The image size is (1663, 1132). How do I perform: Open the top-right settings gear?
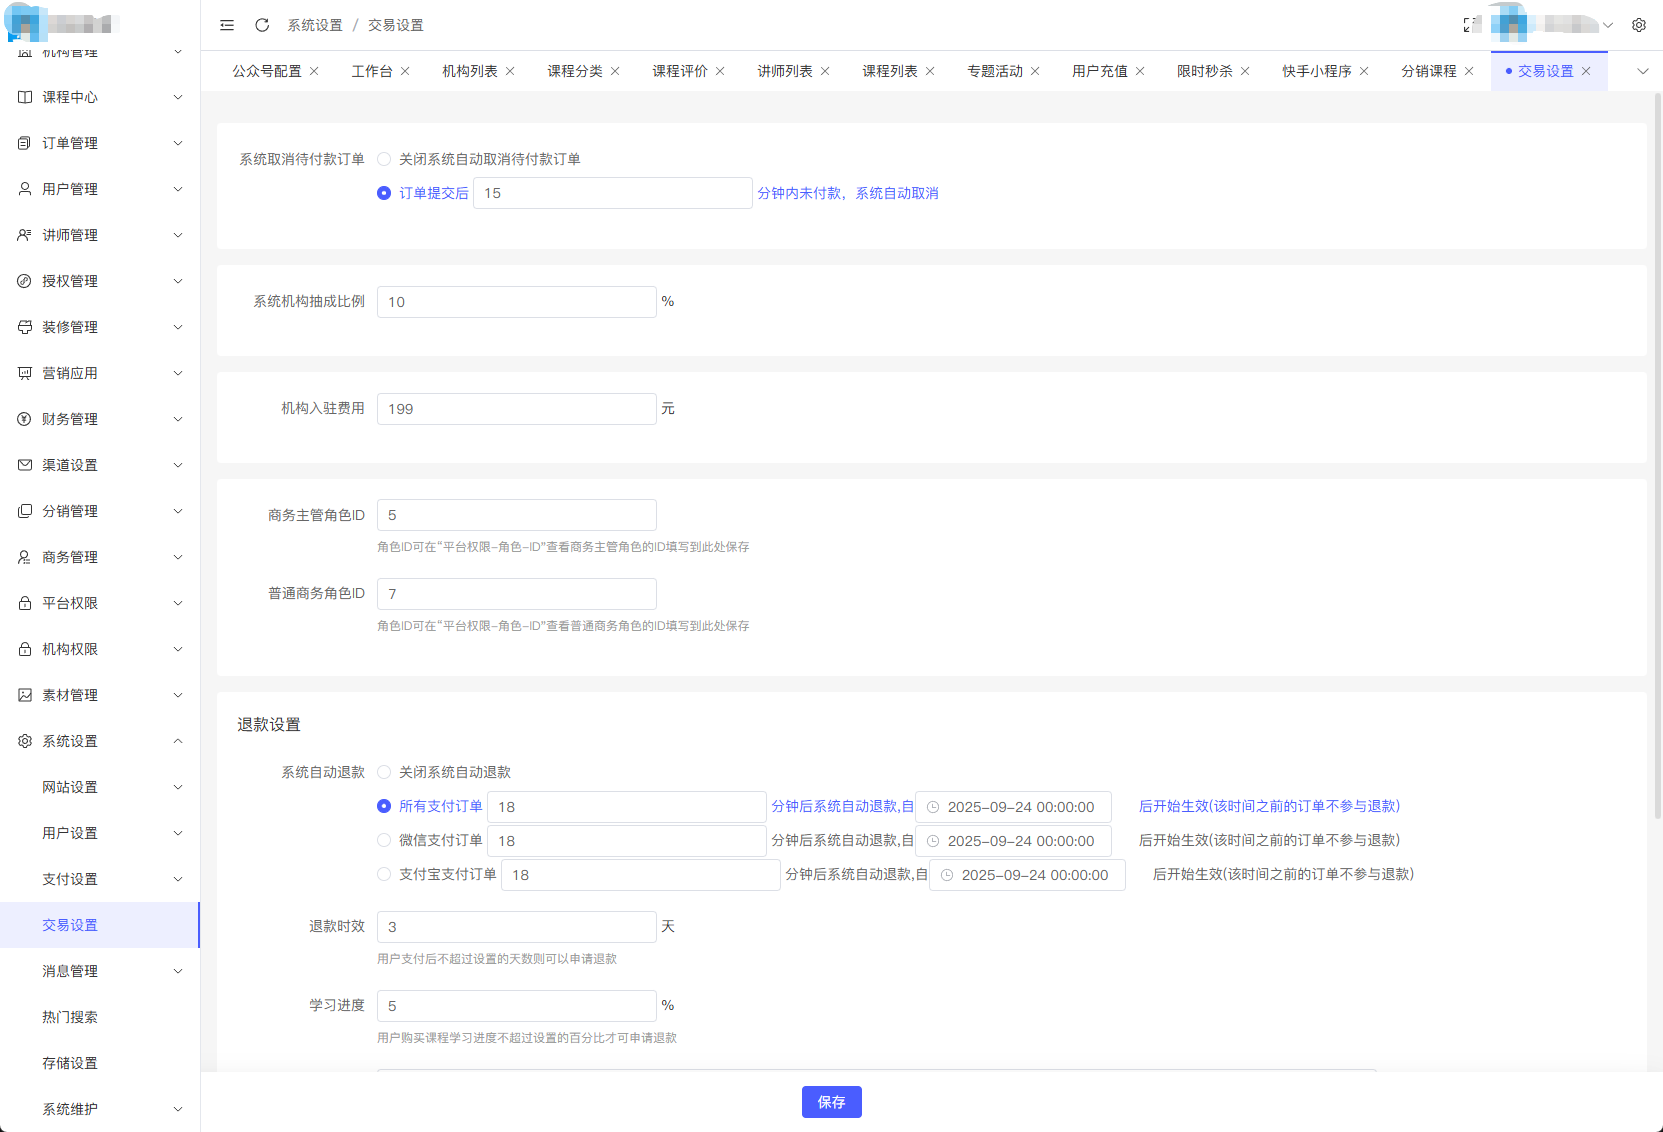1639,25
